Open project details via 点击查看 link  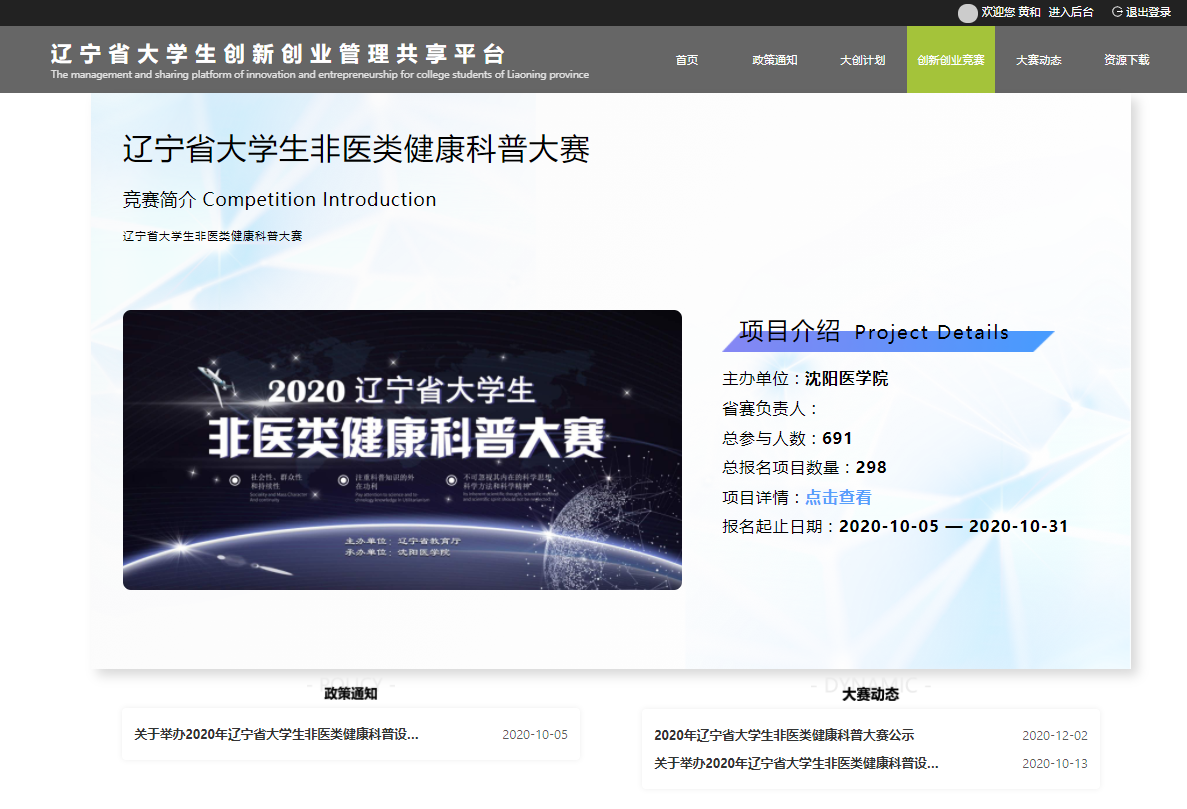(x=838, y=497)
